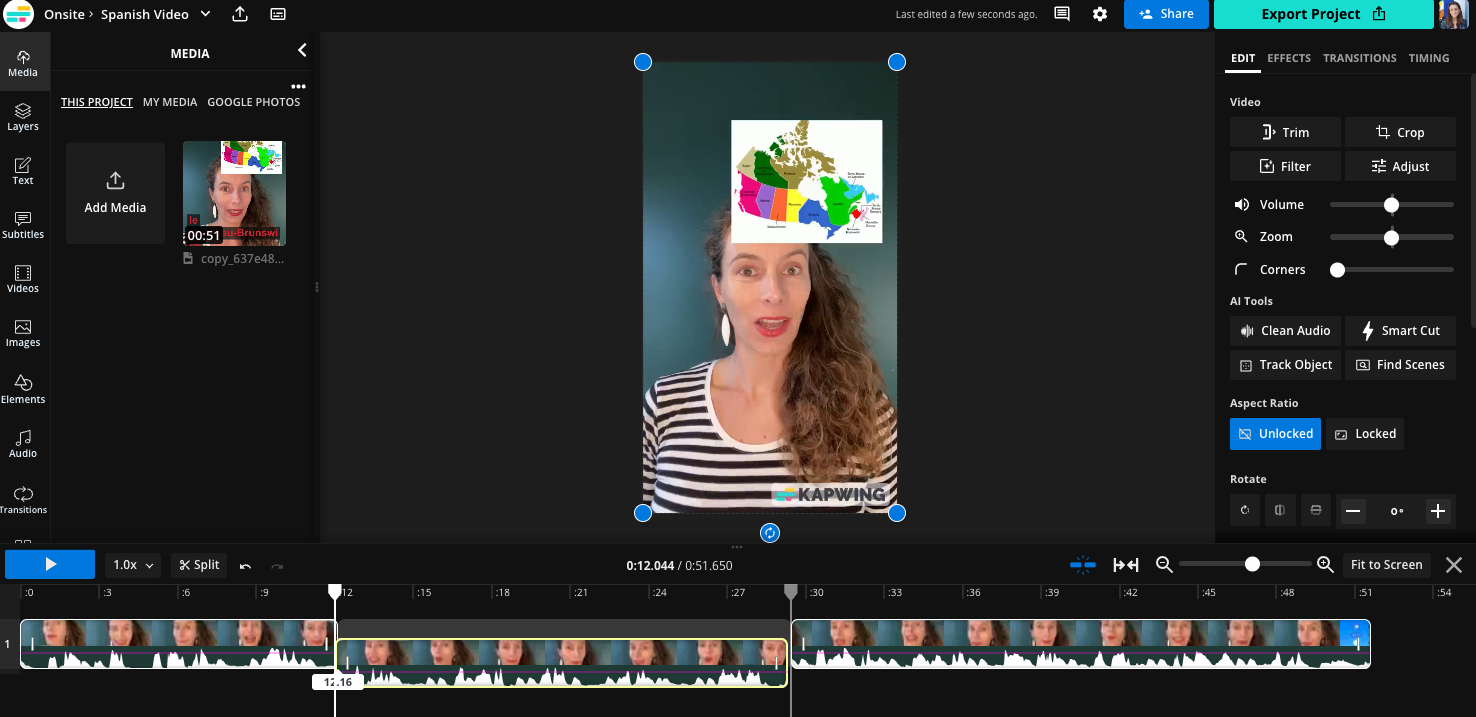This screenshot has width=1476, height=717.
Task: Open the Elements sidebar panel
Action: click(x=23, y=389)
